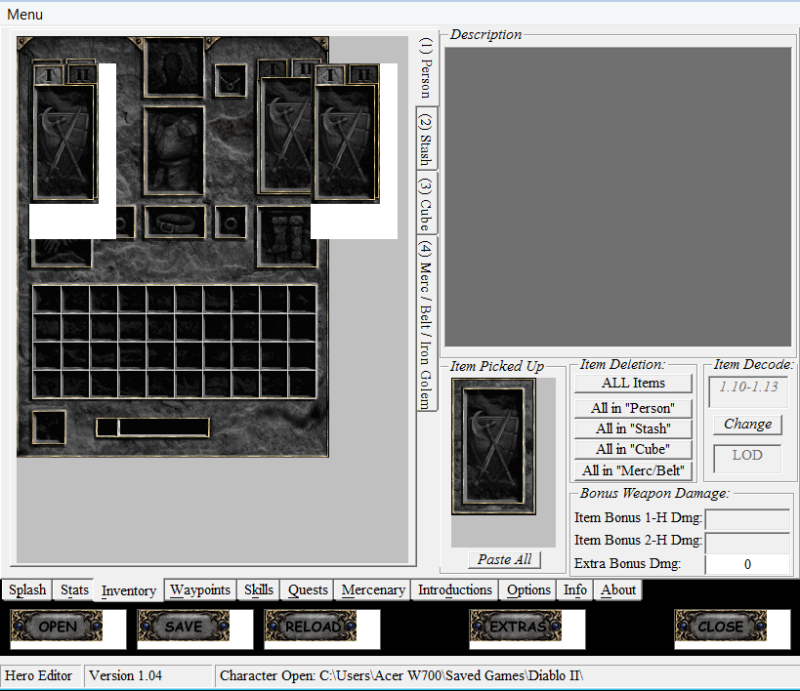
Task: Open the (3) Cube side tab
Action: (x=427, y=203)
